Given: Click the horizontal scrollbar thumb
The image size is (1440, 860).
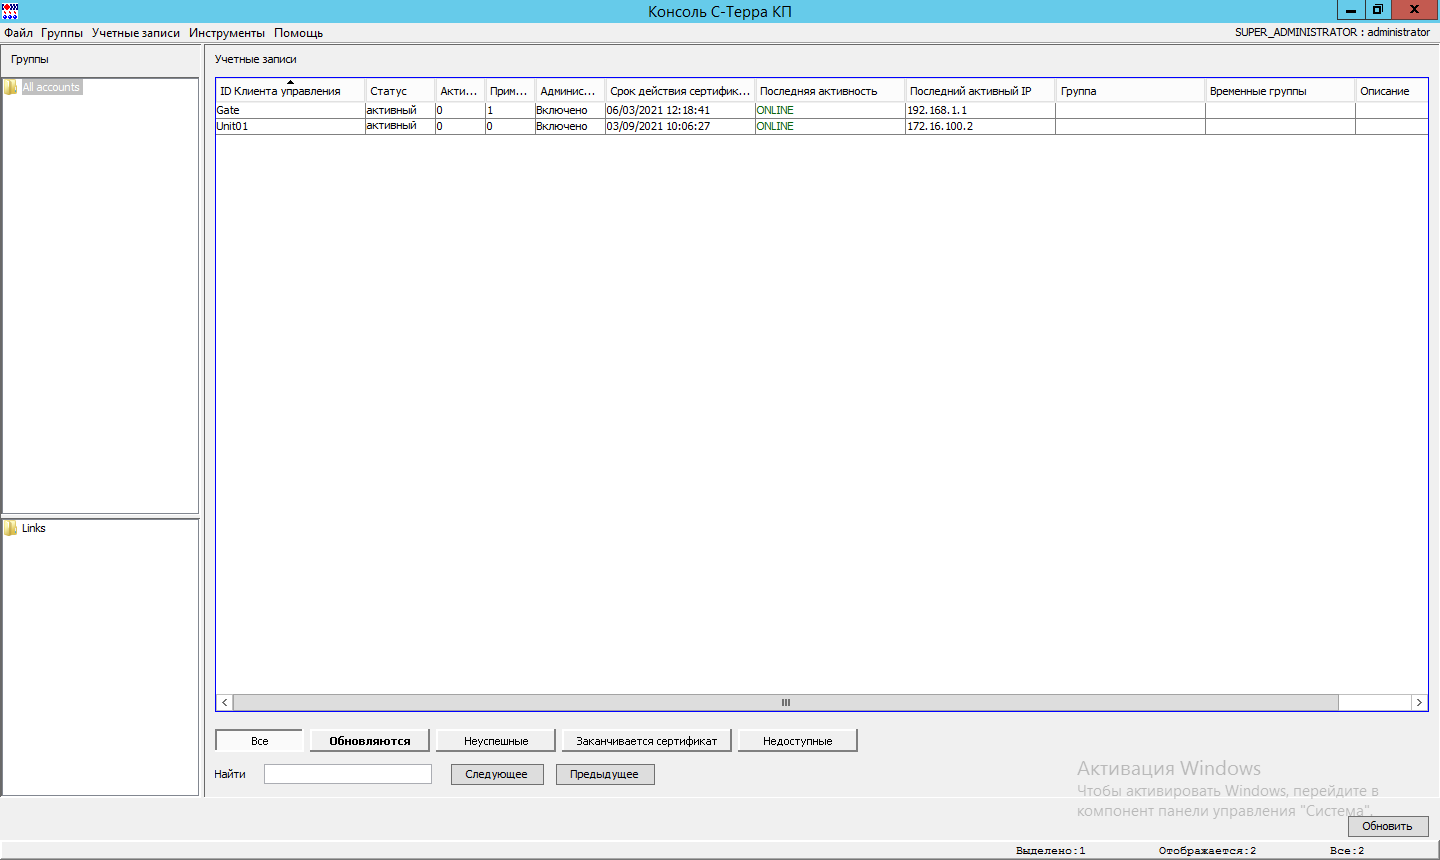Looking at the screenshot, I should coord(785,703).
